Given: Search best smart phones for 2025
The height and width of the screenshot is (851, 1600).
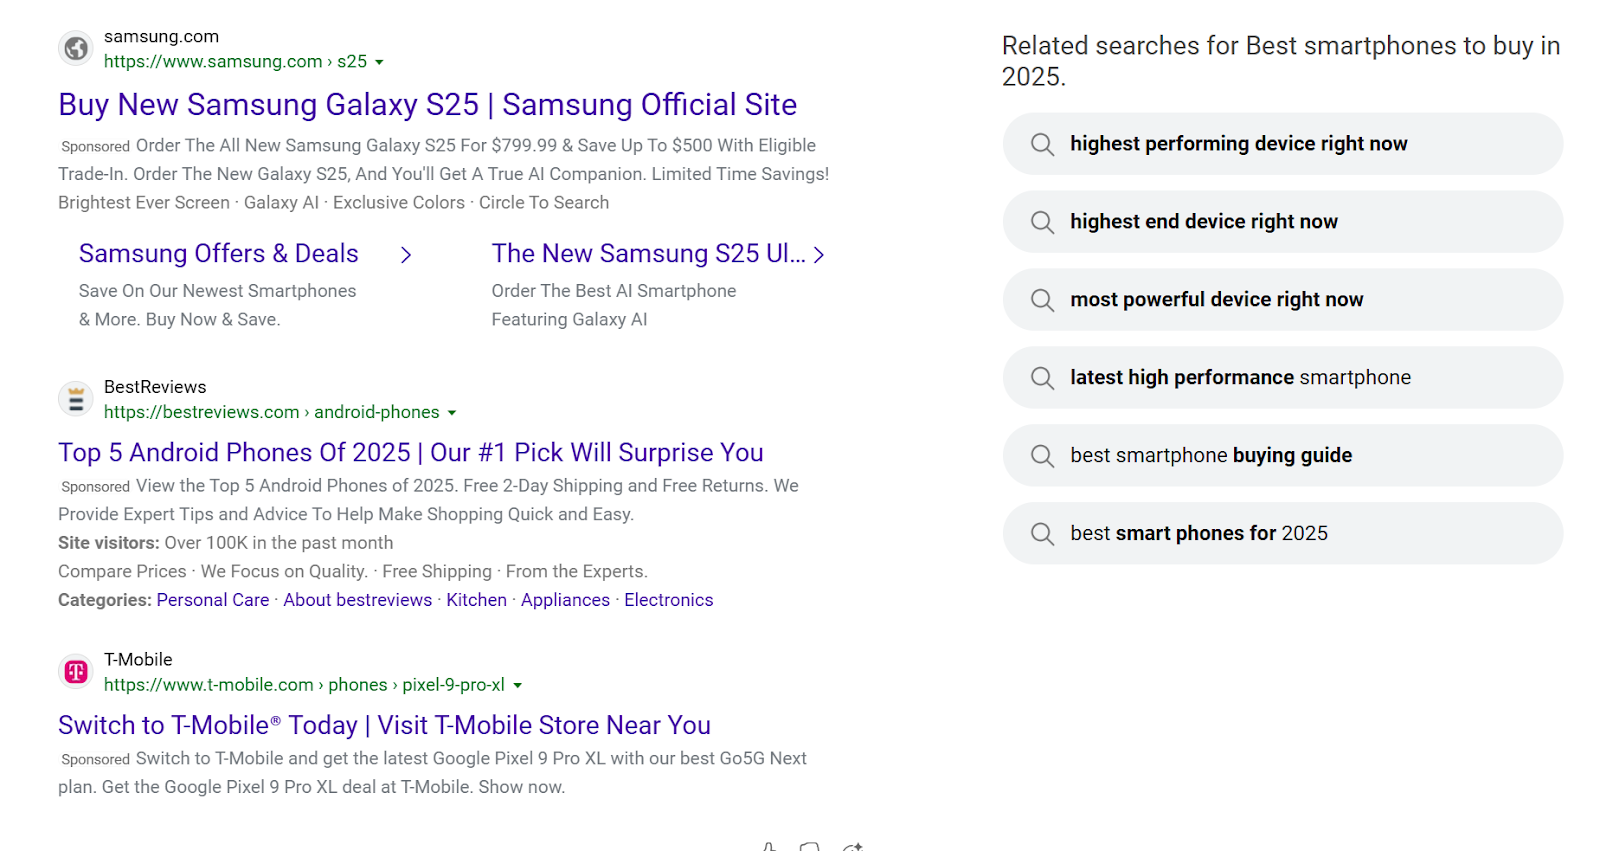Looking at the screenshot, I should (1283, 534).
